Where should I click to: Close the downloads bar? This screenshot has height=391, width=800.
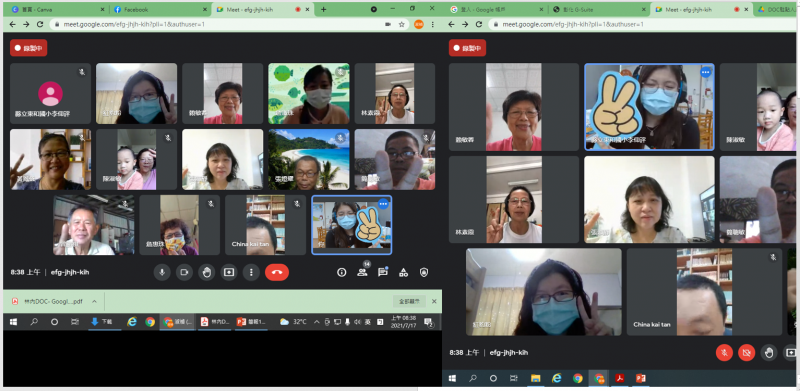[434, 301]
